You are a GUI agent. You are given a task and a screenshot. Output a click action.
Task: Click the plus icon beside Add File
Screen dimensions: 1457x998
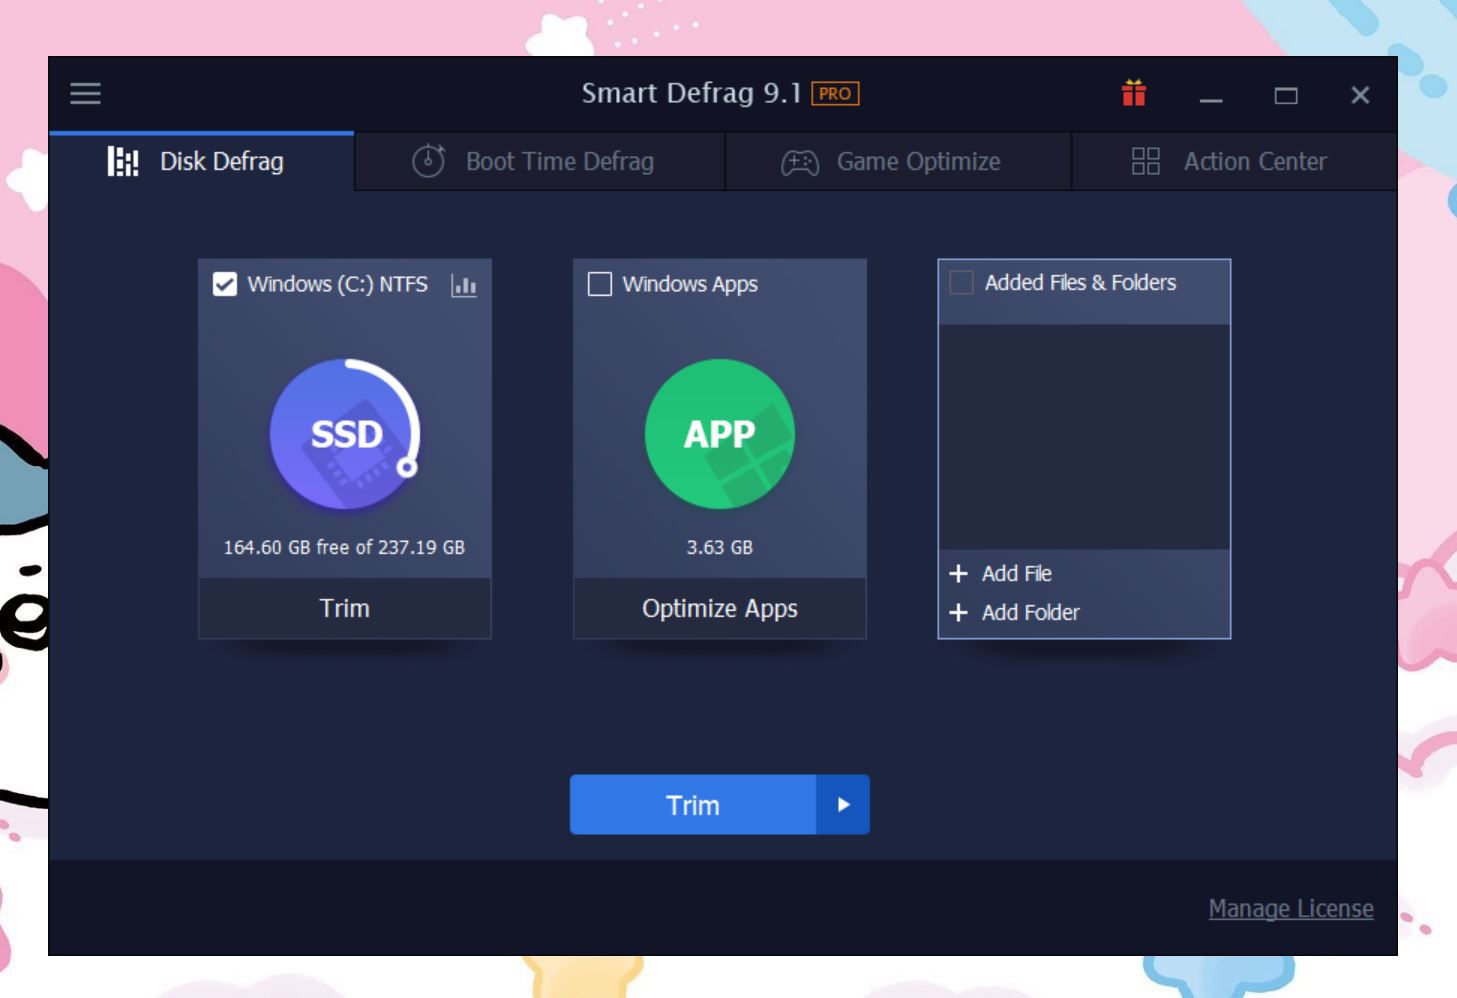[x=958, y=573]
